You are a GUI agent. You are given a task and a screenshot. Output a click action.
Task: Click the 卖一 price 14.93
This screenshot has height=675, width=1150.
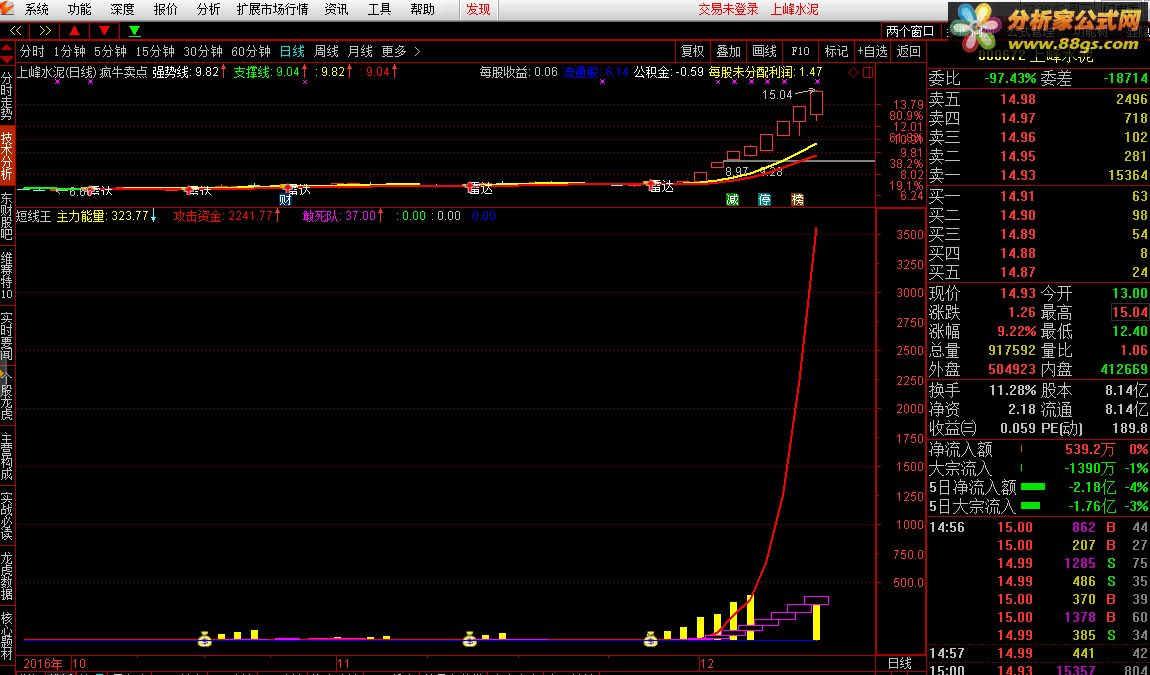[x=1018, y=175]
